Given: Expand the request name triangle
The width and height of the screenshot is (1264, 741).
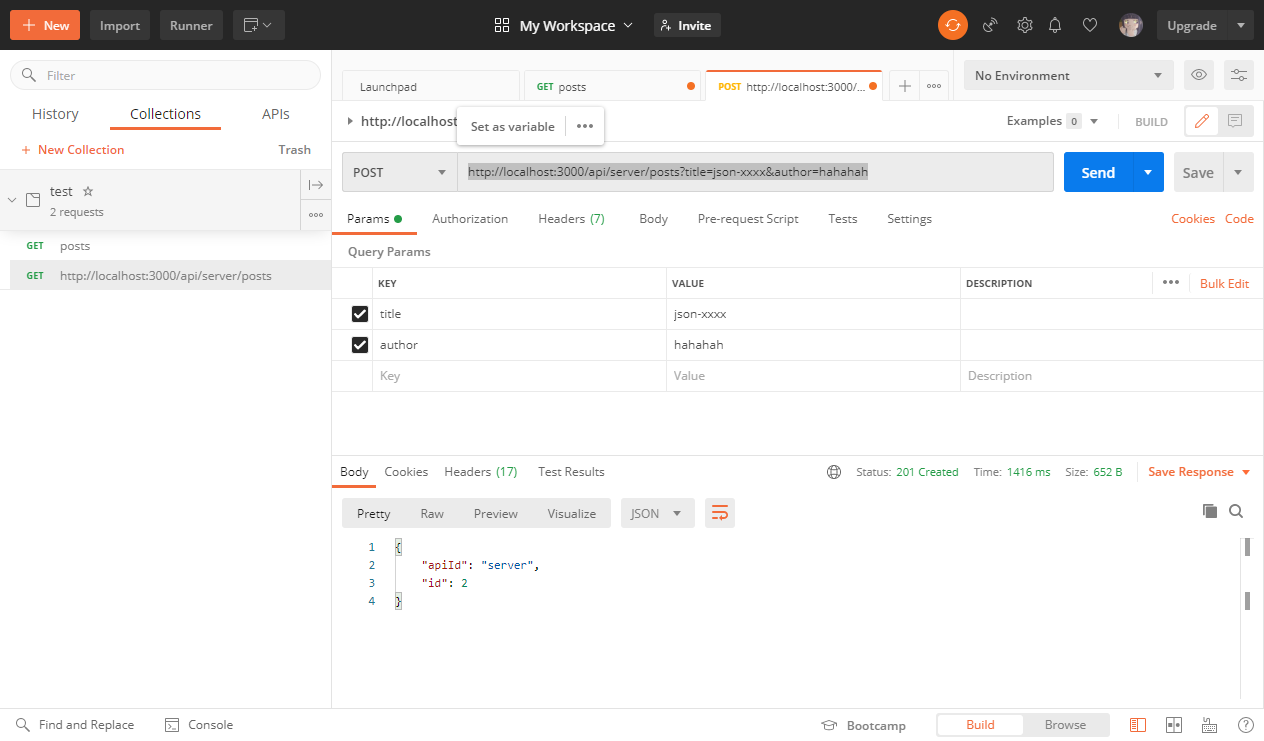Looking at the screenshot, I should click(x=350, y=121).
